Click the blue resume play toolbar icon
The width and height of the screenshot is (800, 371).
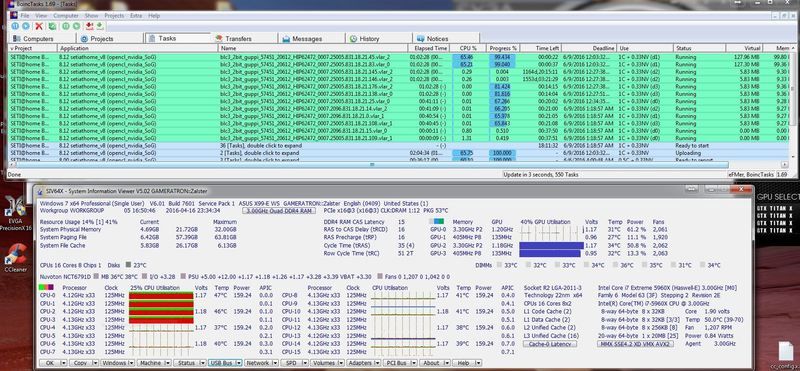(x=25, y=26)
